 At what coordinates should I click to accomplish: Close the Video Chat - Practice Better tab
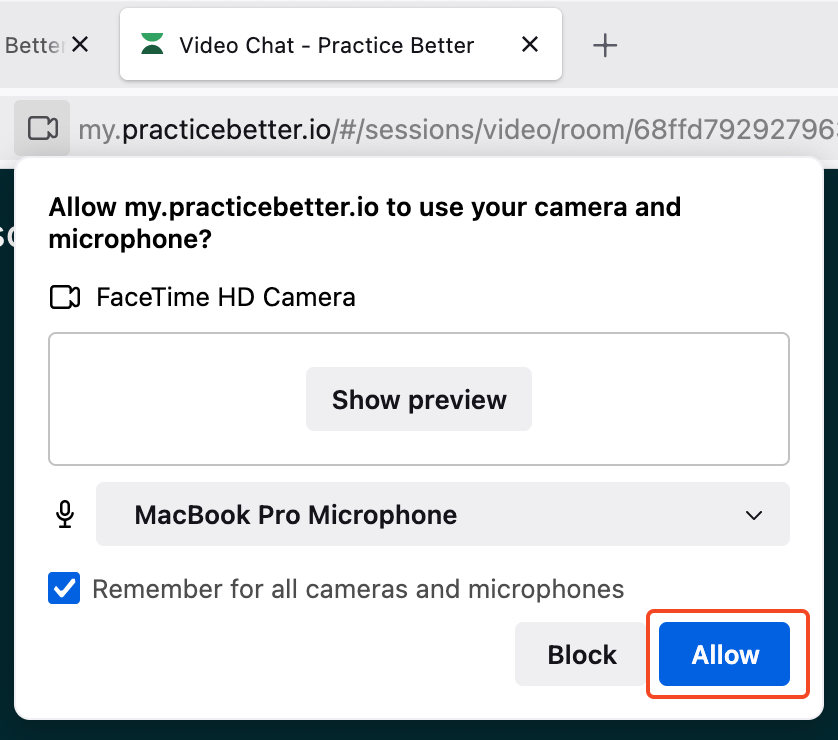pyautogui.click(x=531, y=45)
